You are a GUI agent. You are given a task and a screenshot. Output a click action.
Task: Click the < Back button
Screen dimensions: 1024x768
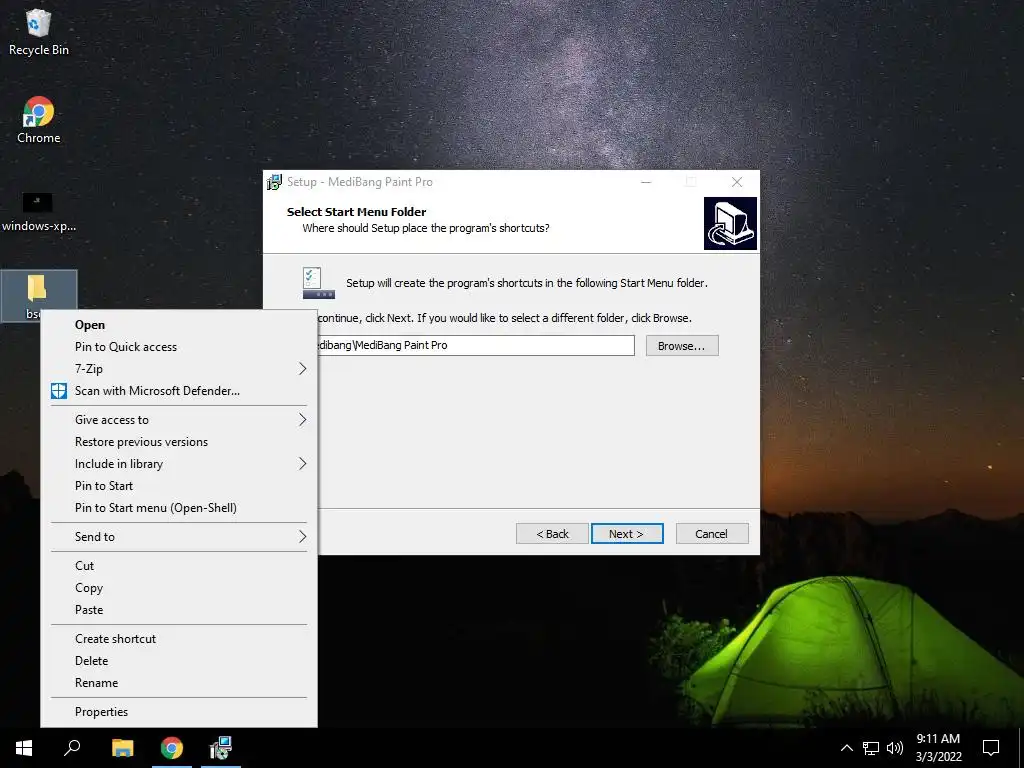(x=552, y=534)
